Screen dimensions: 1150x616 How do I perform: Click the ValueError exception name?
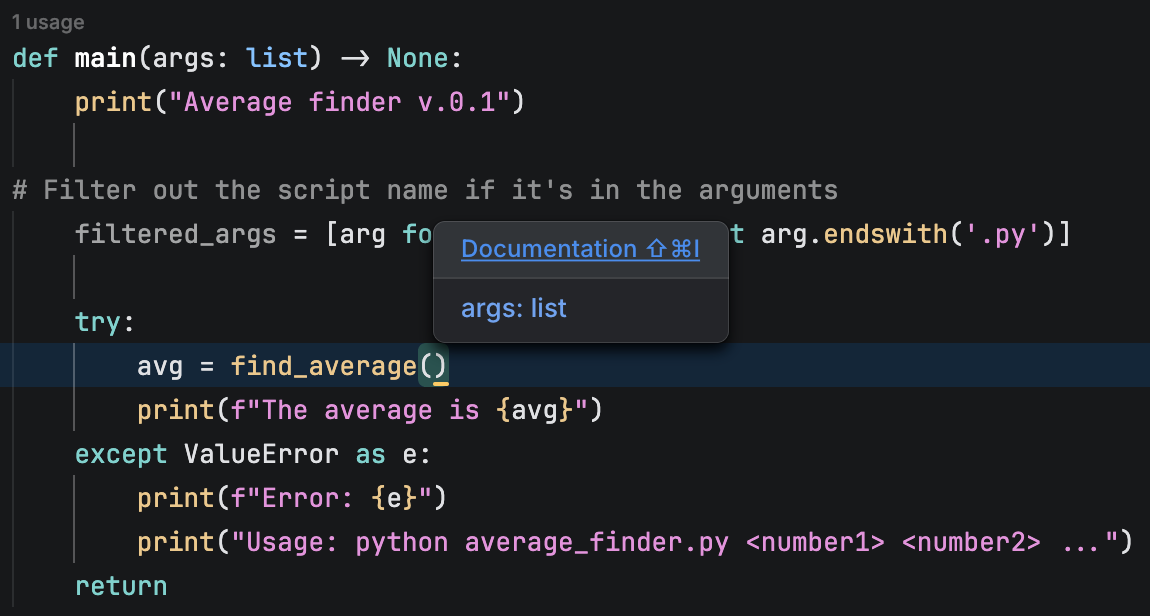pyautogui.click(x=261, y=454)
